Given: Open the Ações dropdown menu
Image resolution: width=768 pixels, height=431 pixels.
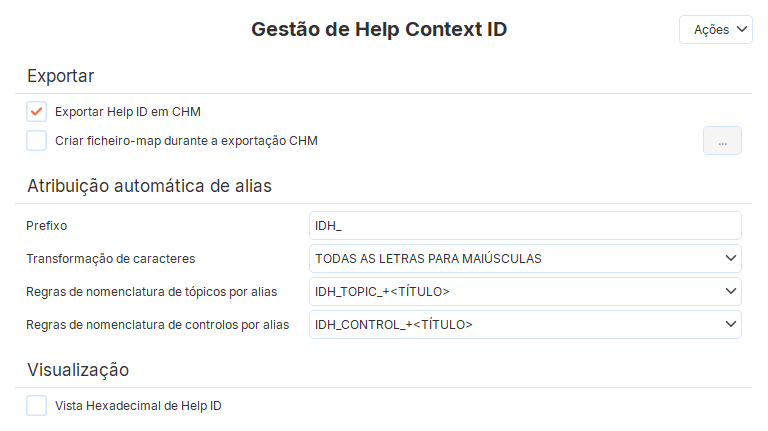Looking at the screenshot, I should (x=715, y=30).
